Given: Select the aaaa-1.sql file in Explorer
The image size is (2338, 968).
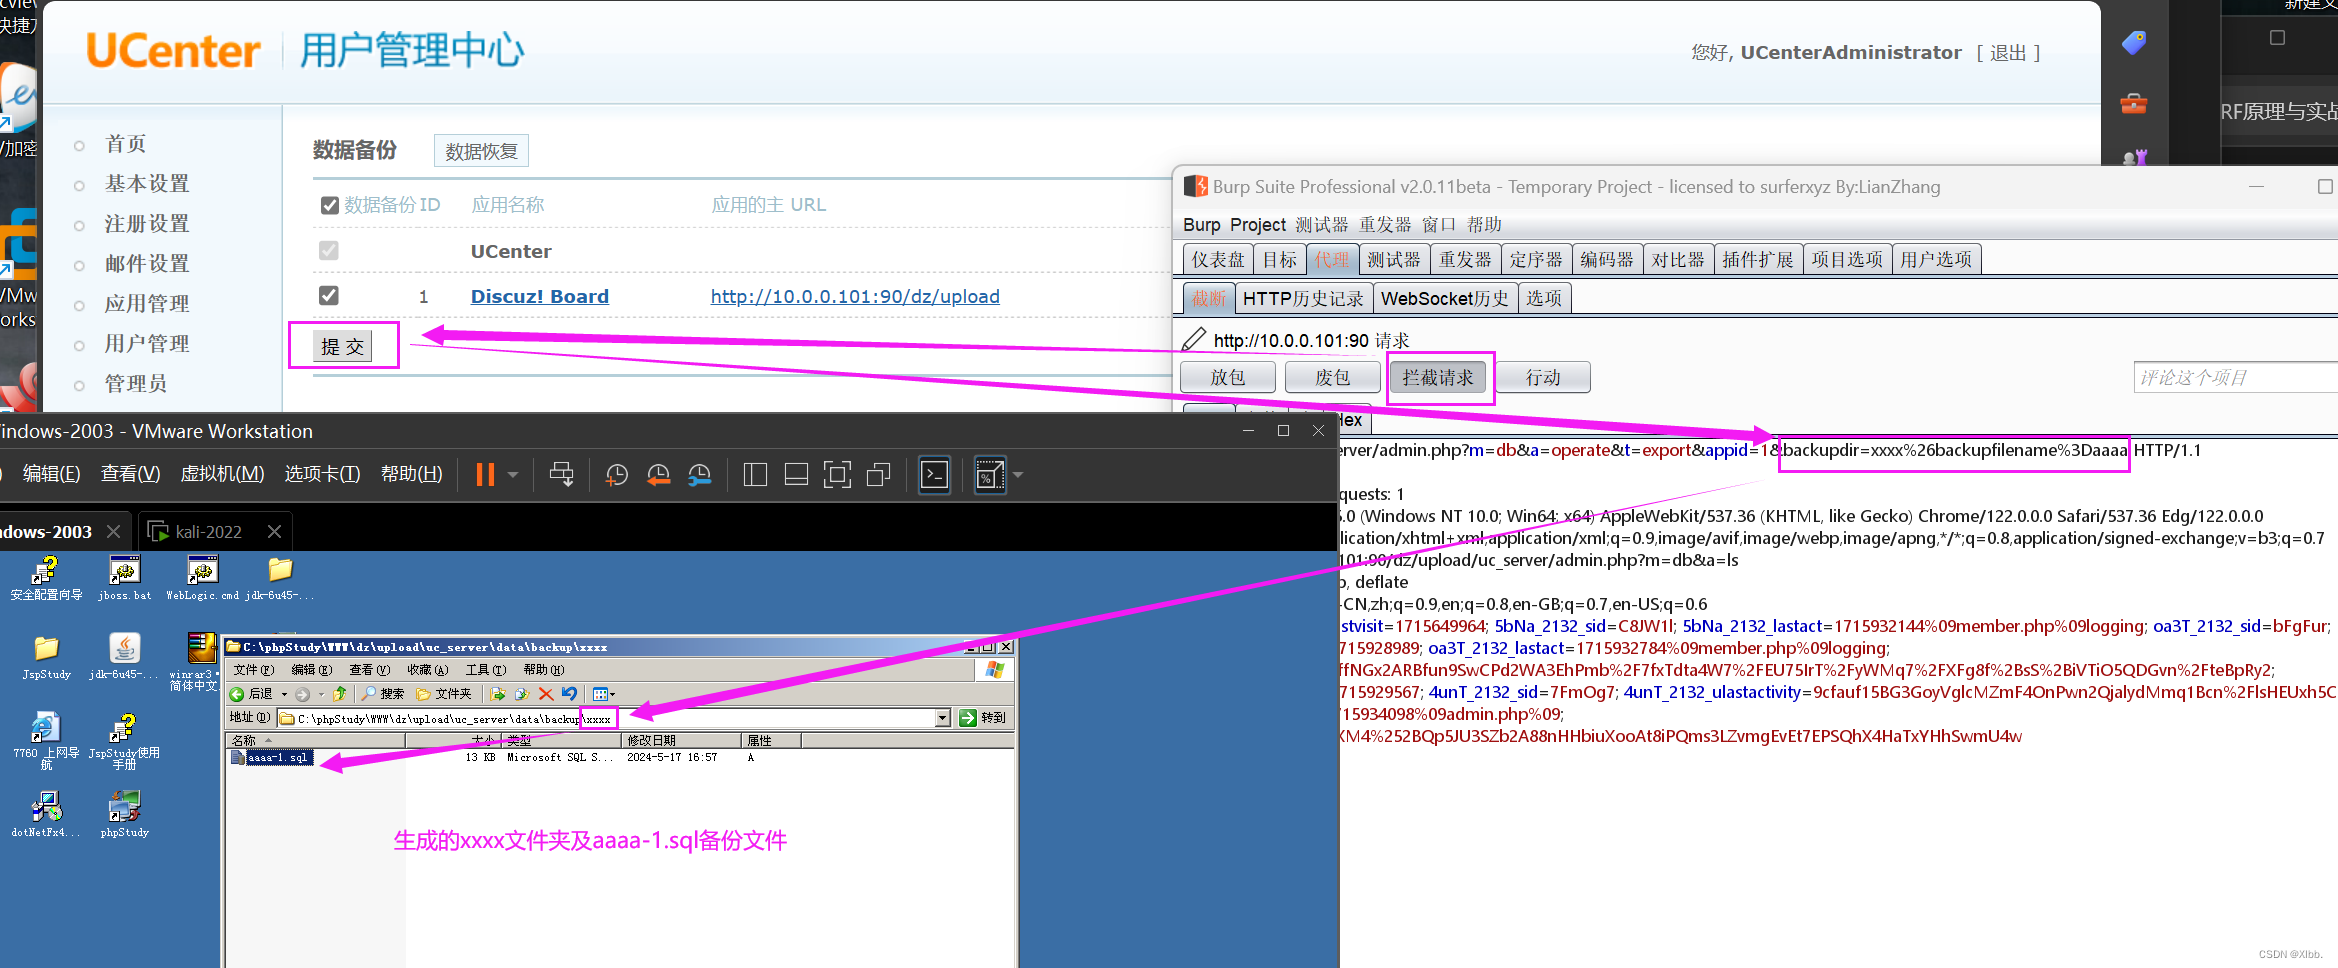Looking at the screenshot, I should 271,758.
